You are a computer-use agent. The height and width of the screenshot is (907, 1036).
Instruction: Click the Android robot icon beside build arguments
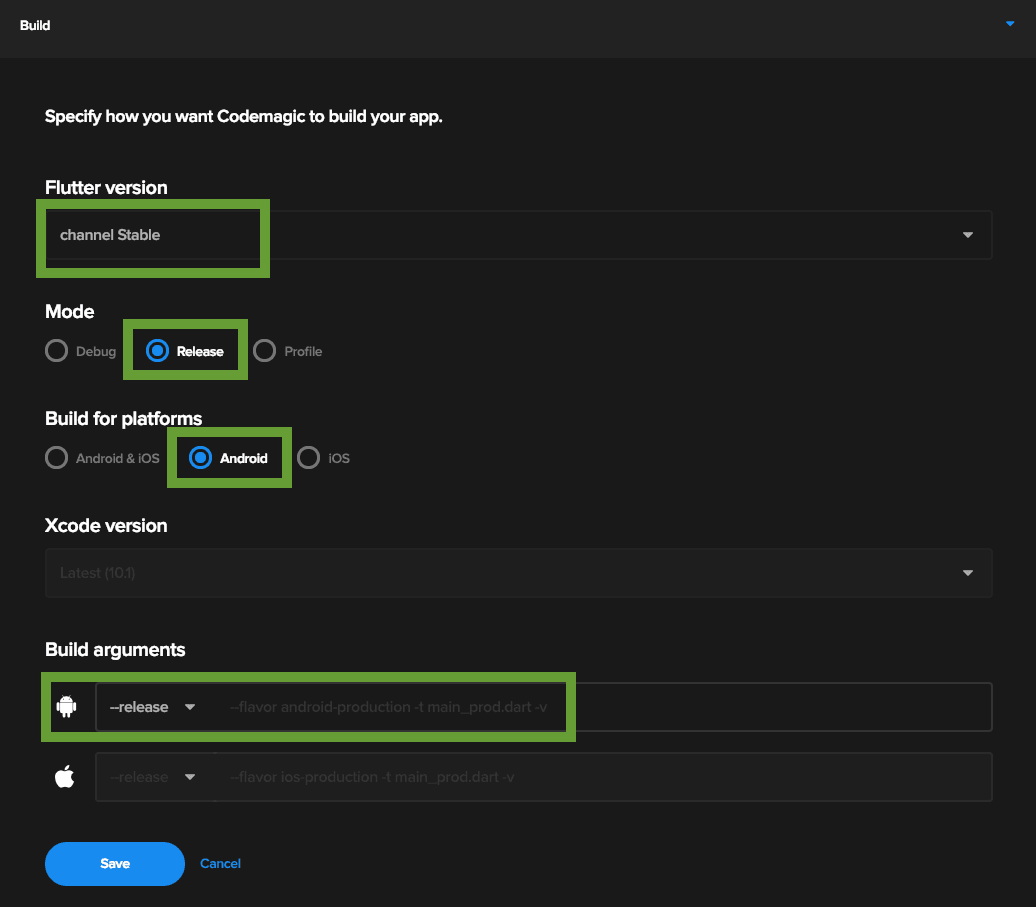coord(64,706)
